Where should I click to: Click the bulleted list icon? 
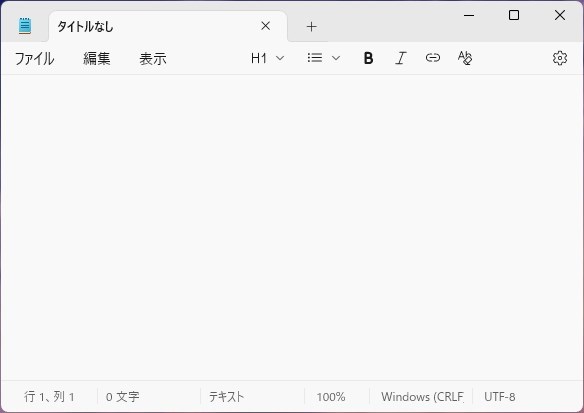(315, 58)
